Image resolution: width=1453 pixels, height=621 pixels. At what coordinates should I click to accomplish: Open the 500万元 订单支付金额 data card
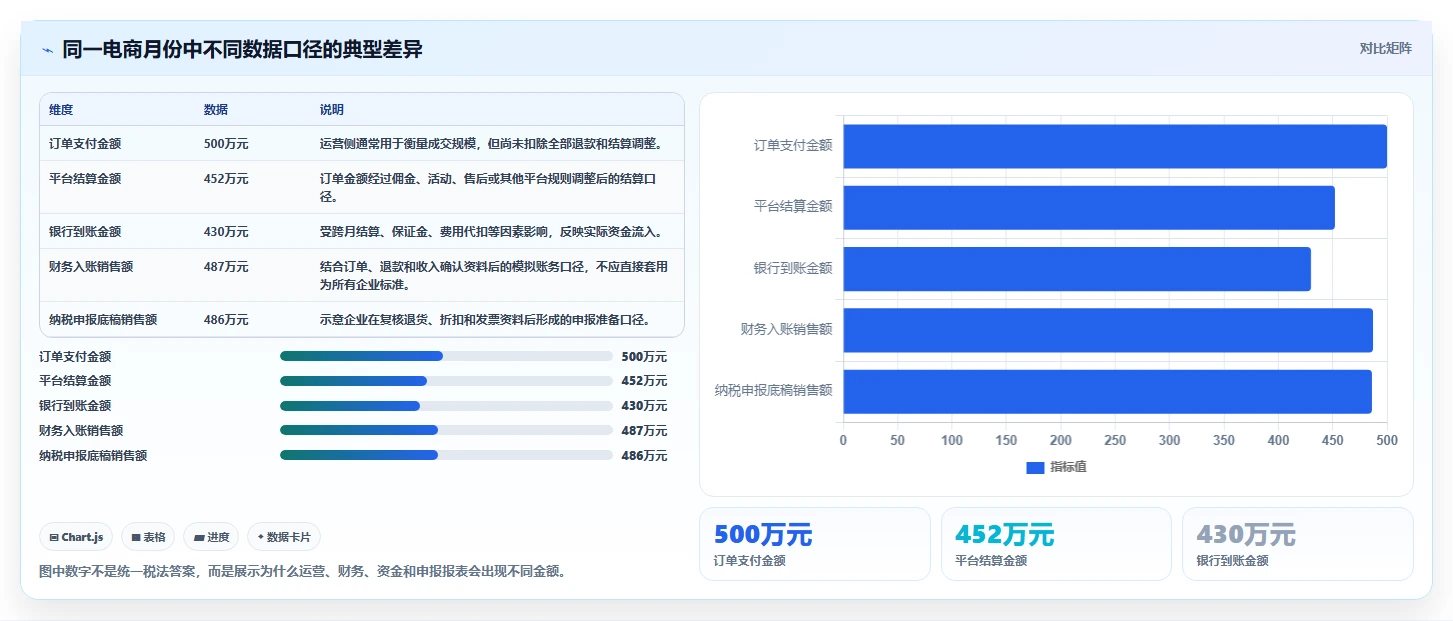pos(814,544)
